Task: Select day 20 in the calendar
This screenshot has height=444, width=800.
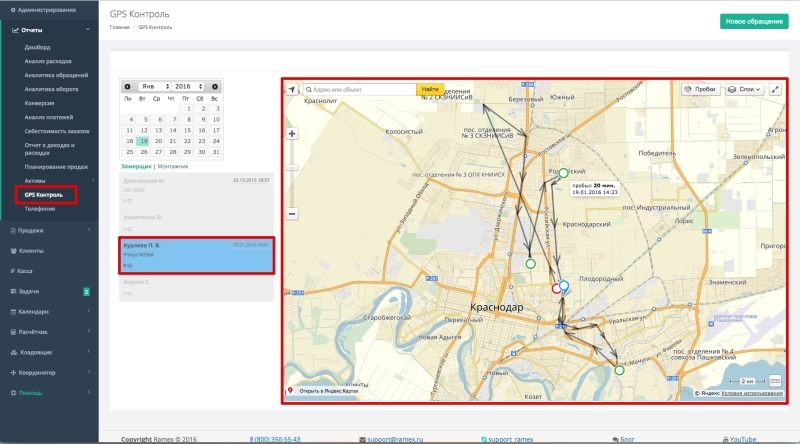Action: (x=158, y=141)
